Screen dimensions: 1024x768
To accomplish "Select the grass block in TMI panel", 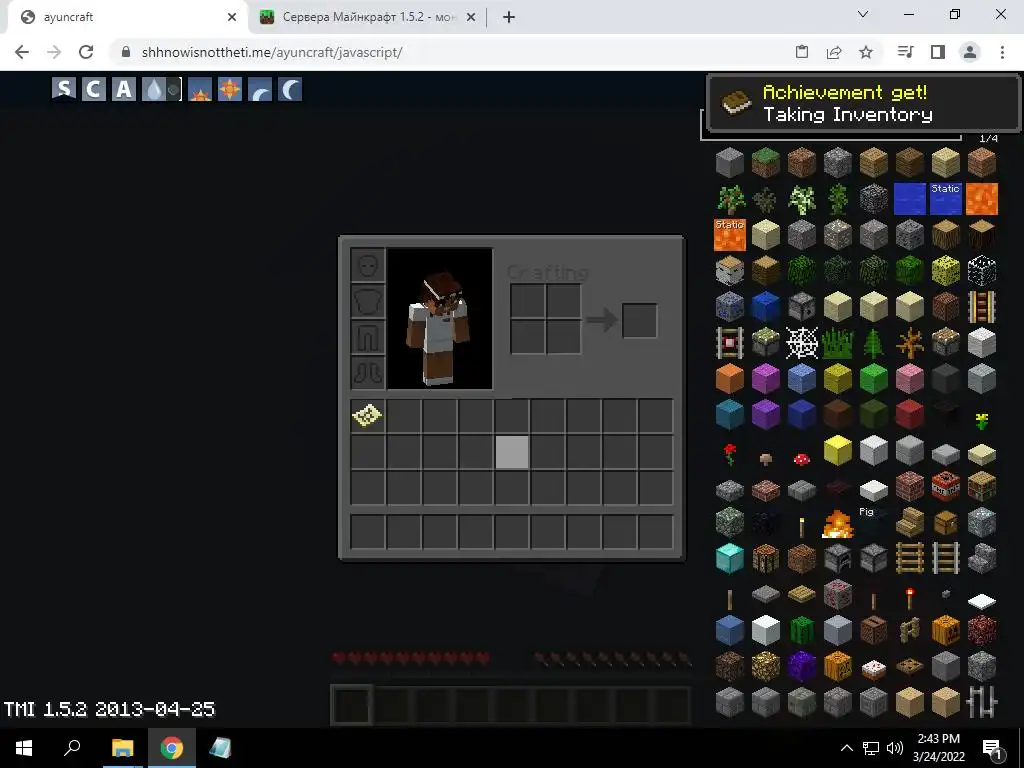I will point(765,163).
